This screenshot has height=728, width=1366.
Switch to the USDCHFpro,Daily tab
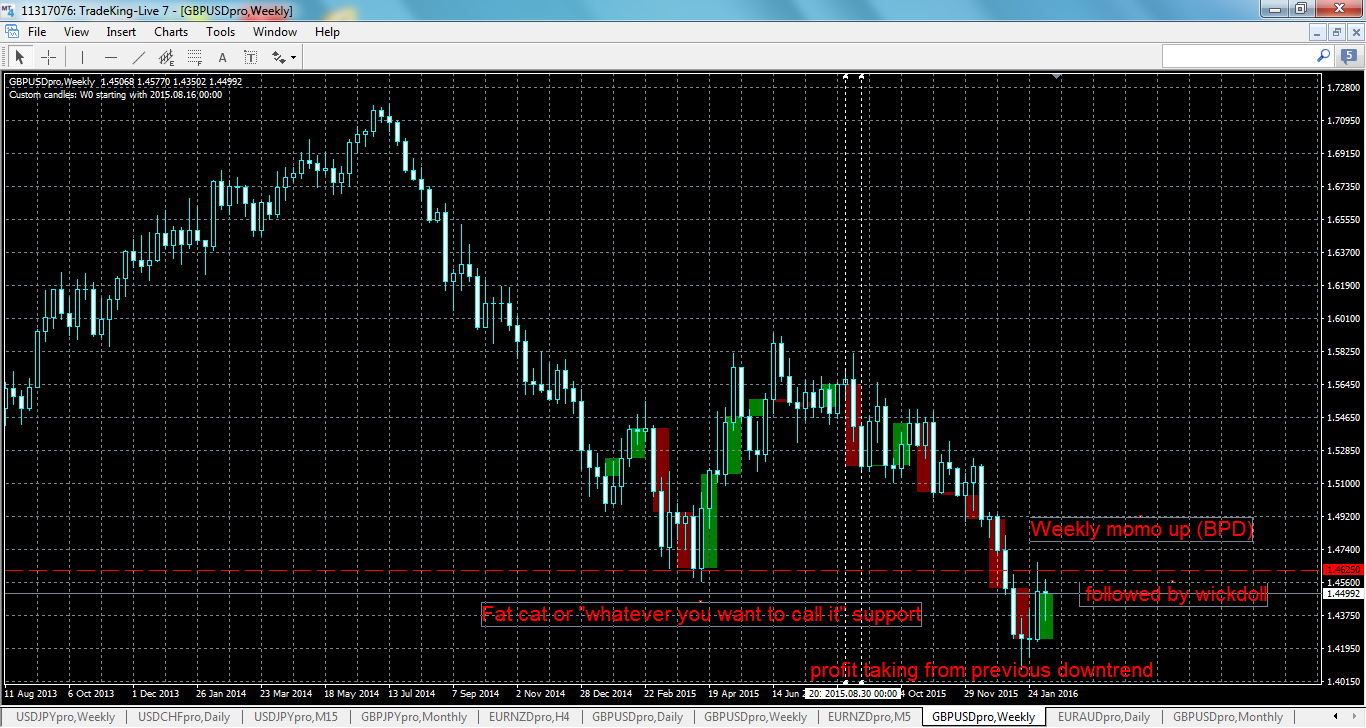184,717
